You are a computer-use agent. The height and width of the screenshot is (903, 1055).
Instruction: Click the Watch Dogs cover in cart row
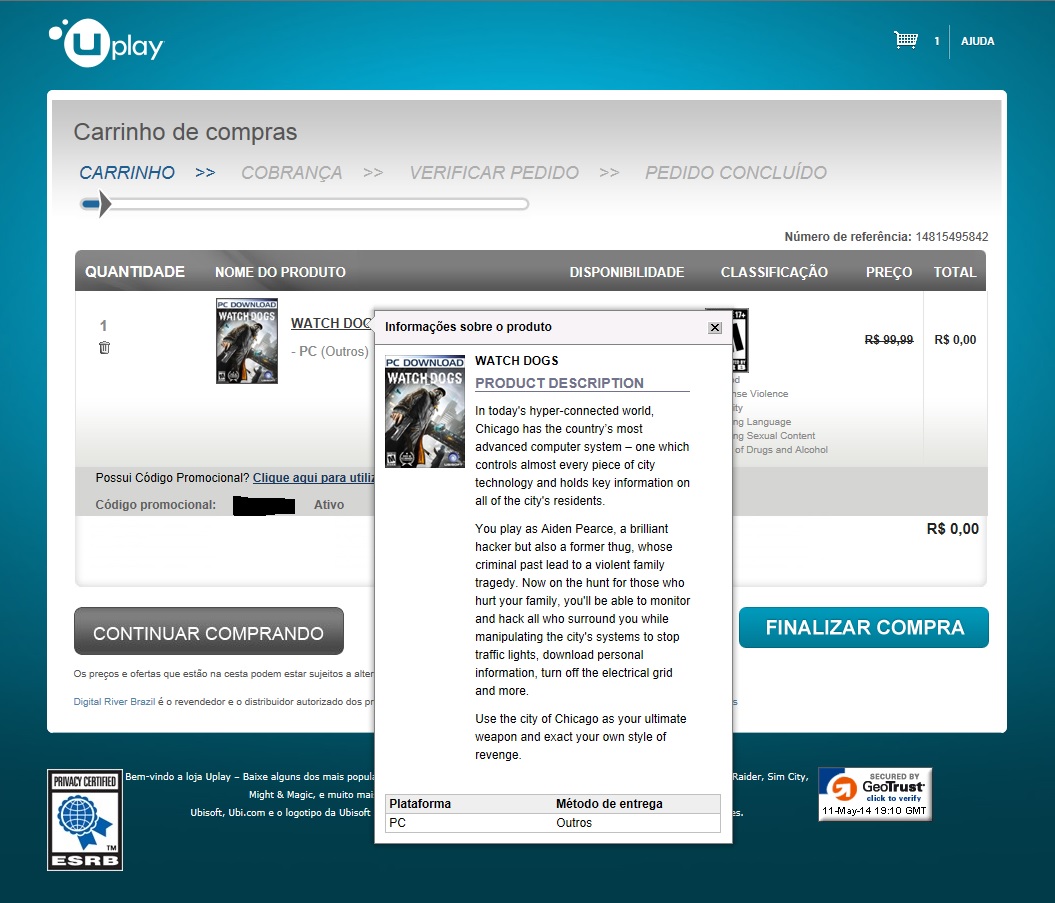point(247,341)
